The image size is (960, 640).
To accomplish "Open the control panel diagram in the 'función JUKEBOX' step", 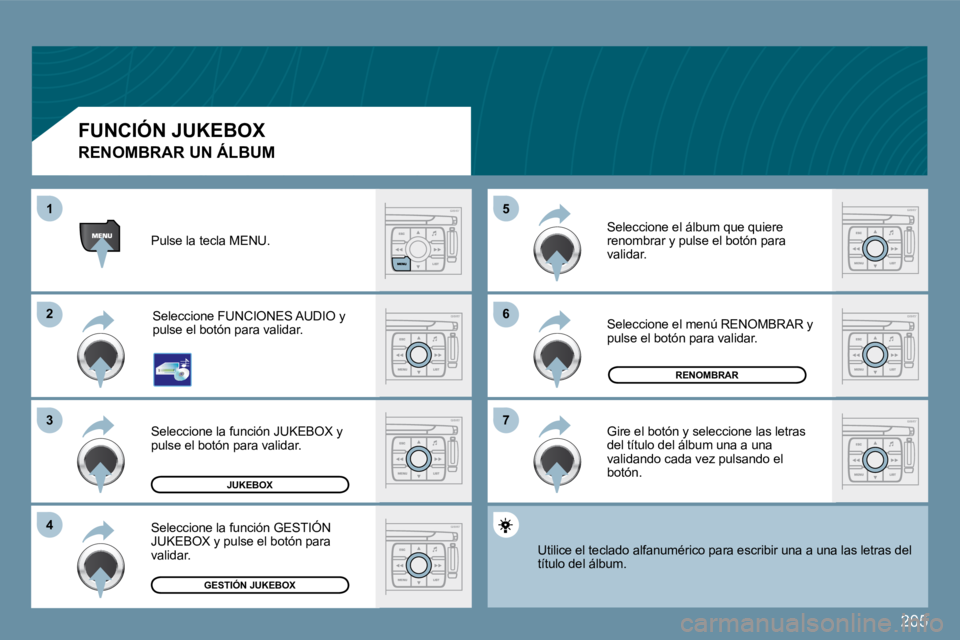I will pyautogui.click(x=423, y=451).
